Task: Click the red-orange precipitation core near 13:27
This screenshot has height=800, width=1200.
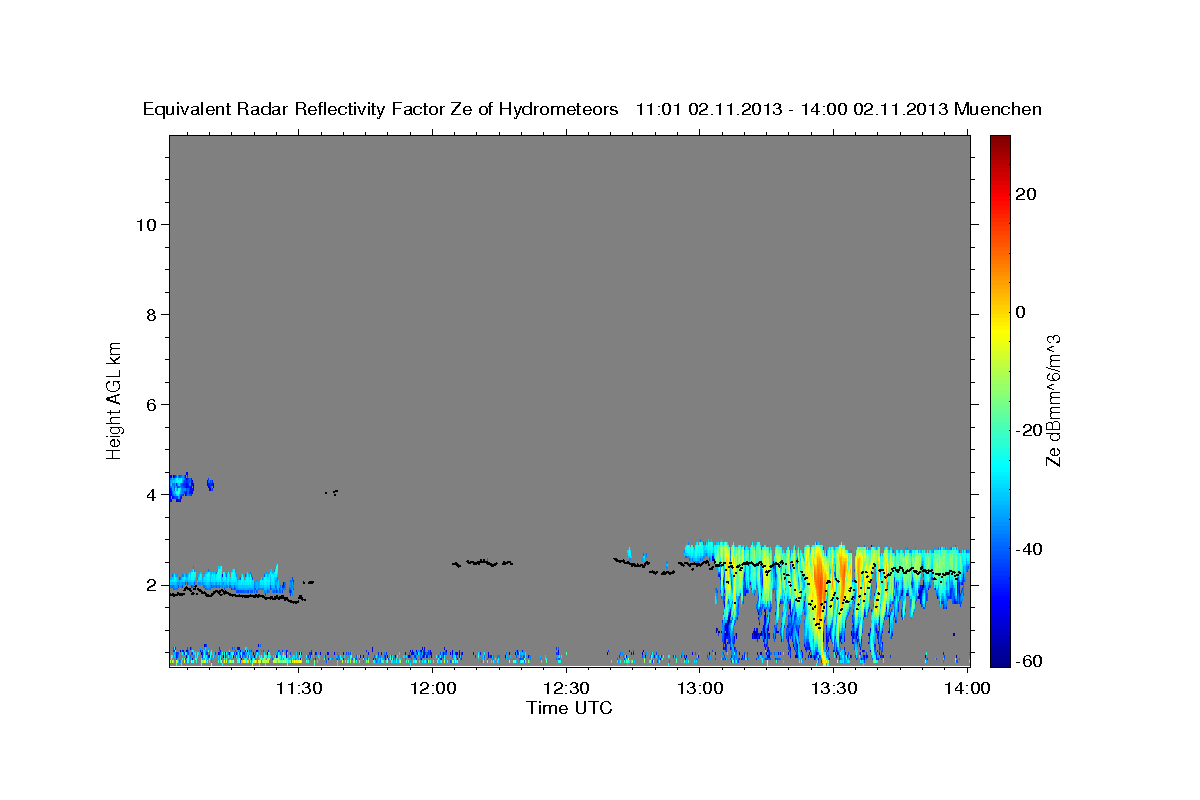Action: coord(819,585)
